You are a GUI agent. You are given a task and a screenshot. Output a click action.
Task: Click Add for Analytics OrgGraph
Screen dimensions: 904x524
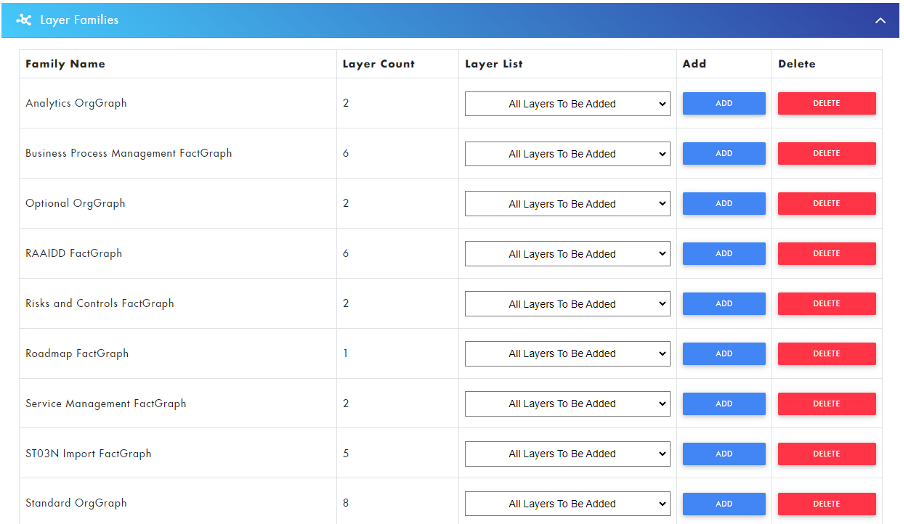pos(724,104)
